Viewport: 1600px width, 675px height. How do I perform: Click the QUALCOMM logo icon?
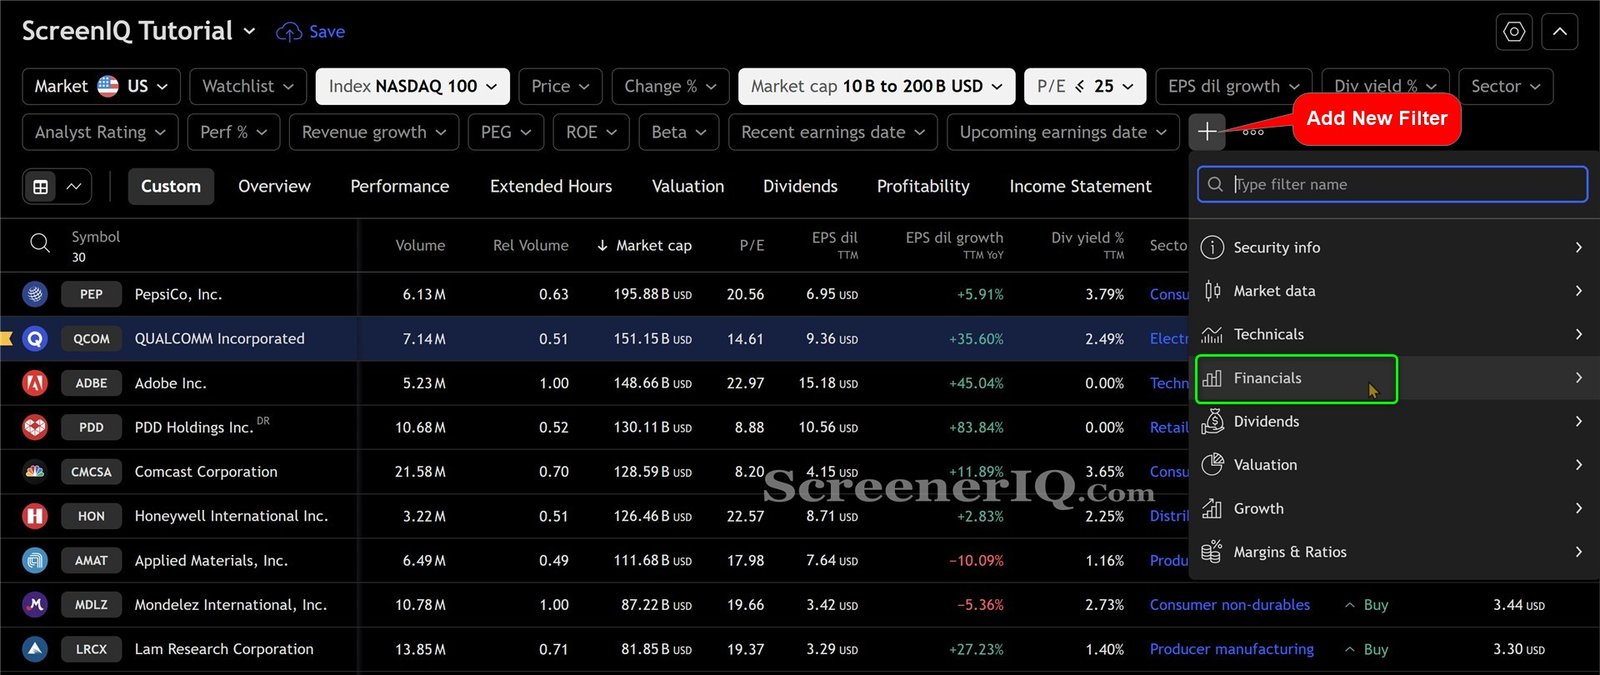point(35,339)
